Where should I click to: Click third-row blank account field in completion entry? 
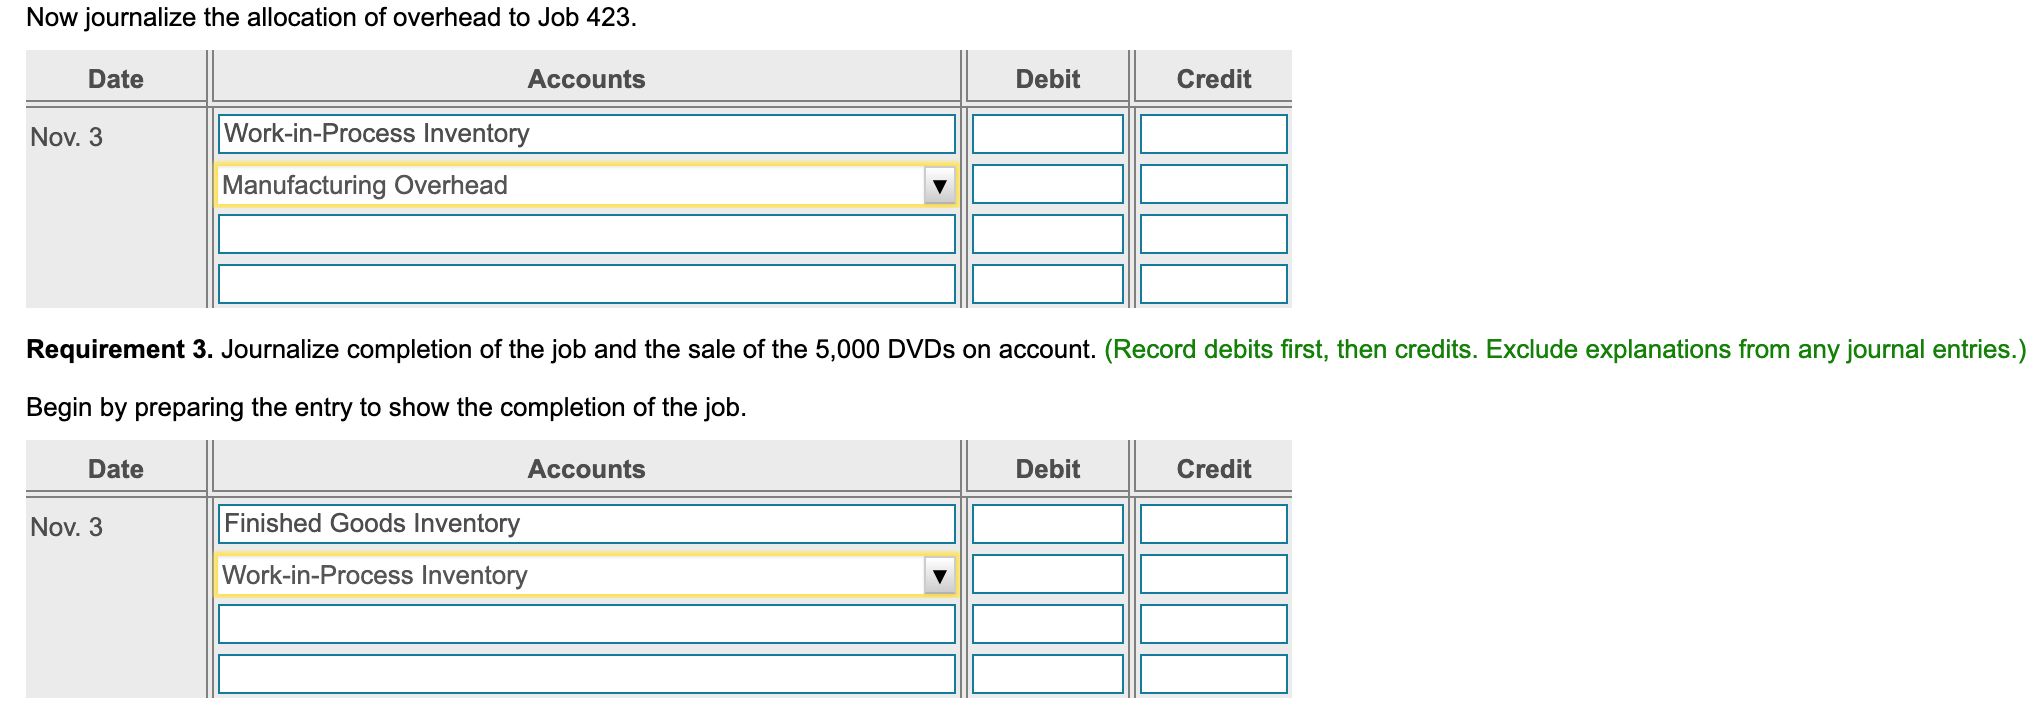tap(587, 624)
